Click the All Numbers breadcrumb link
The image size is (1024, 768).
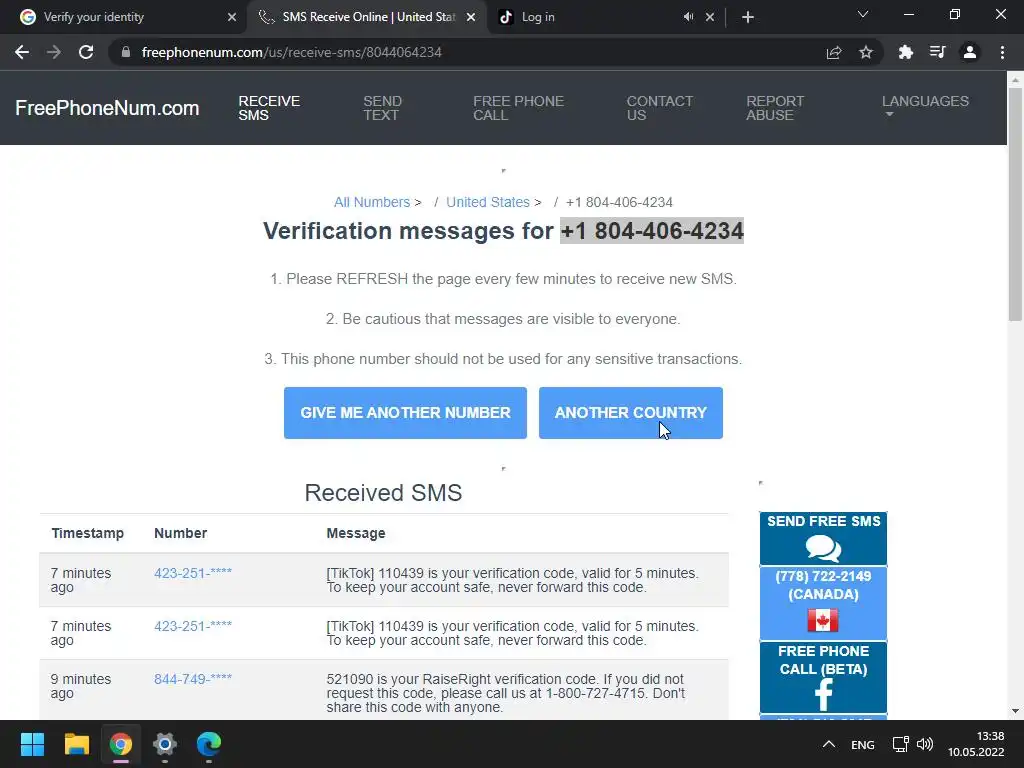coord(372,202)
